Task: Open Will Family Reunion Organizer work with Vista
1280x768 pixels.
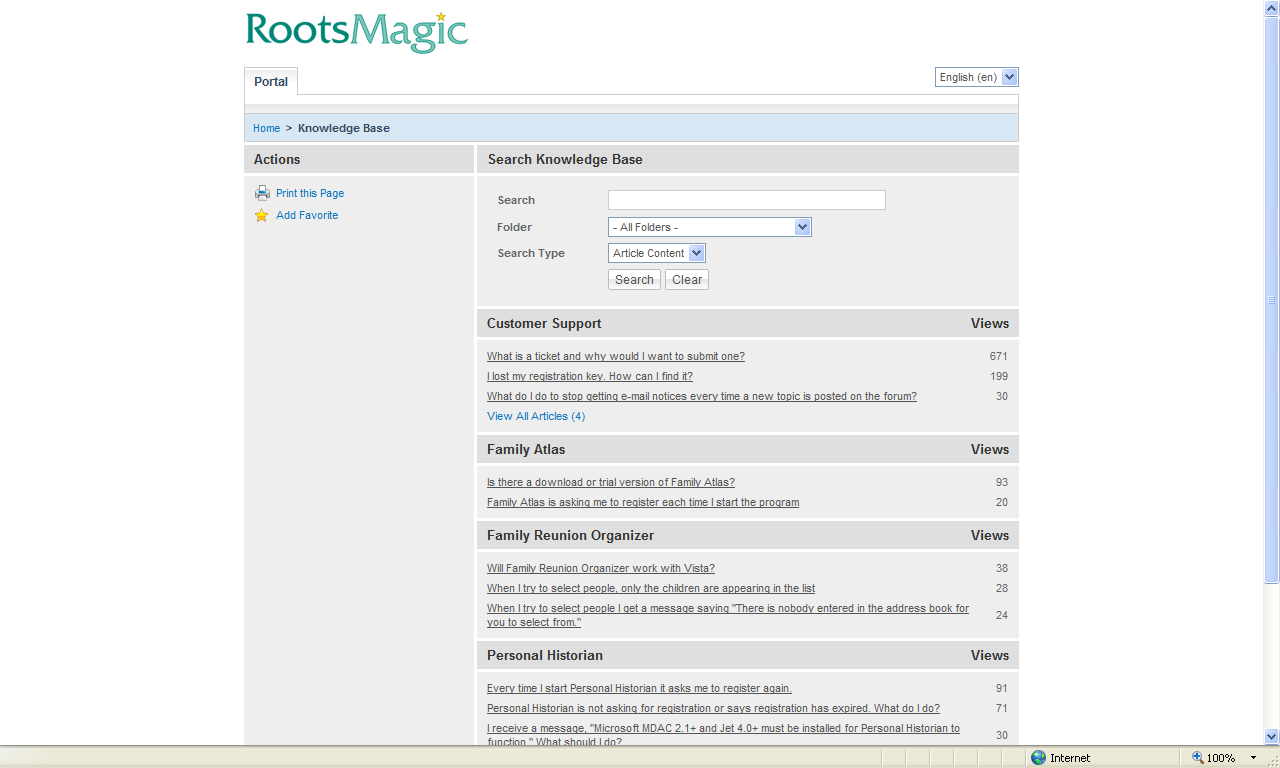Action: (x=601, y=568)
